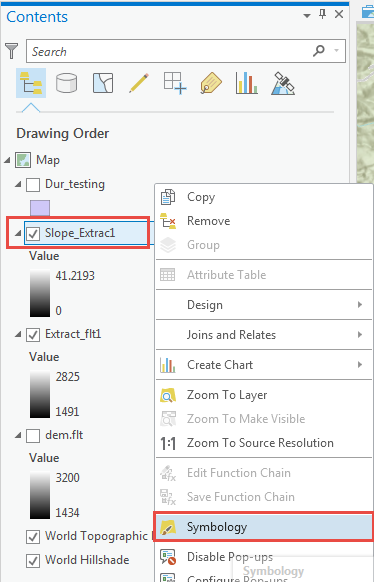Open the Contents pane options dropdown arrow
This screenshot has width=374, height=582.
tap(306, 16)
